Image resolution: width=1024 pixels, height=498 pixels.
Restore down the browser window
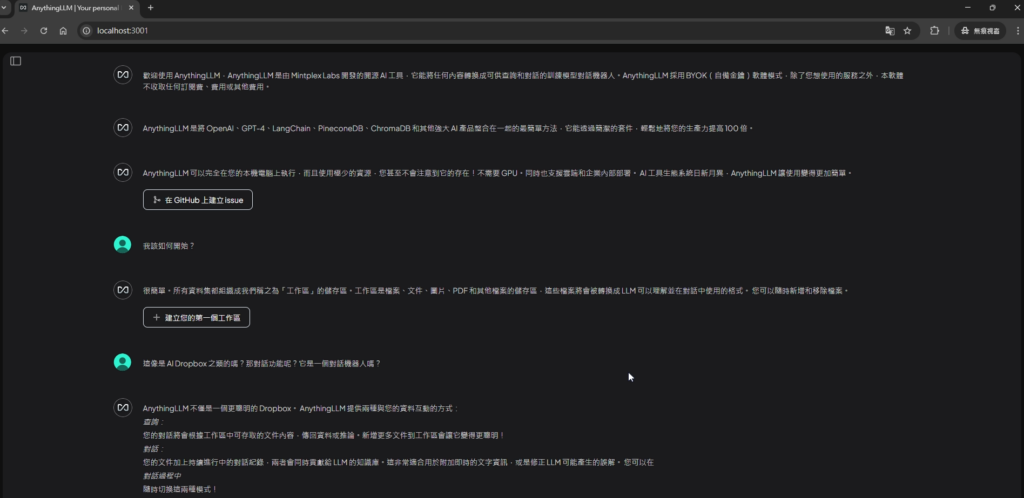point(992,8)
